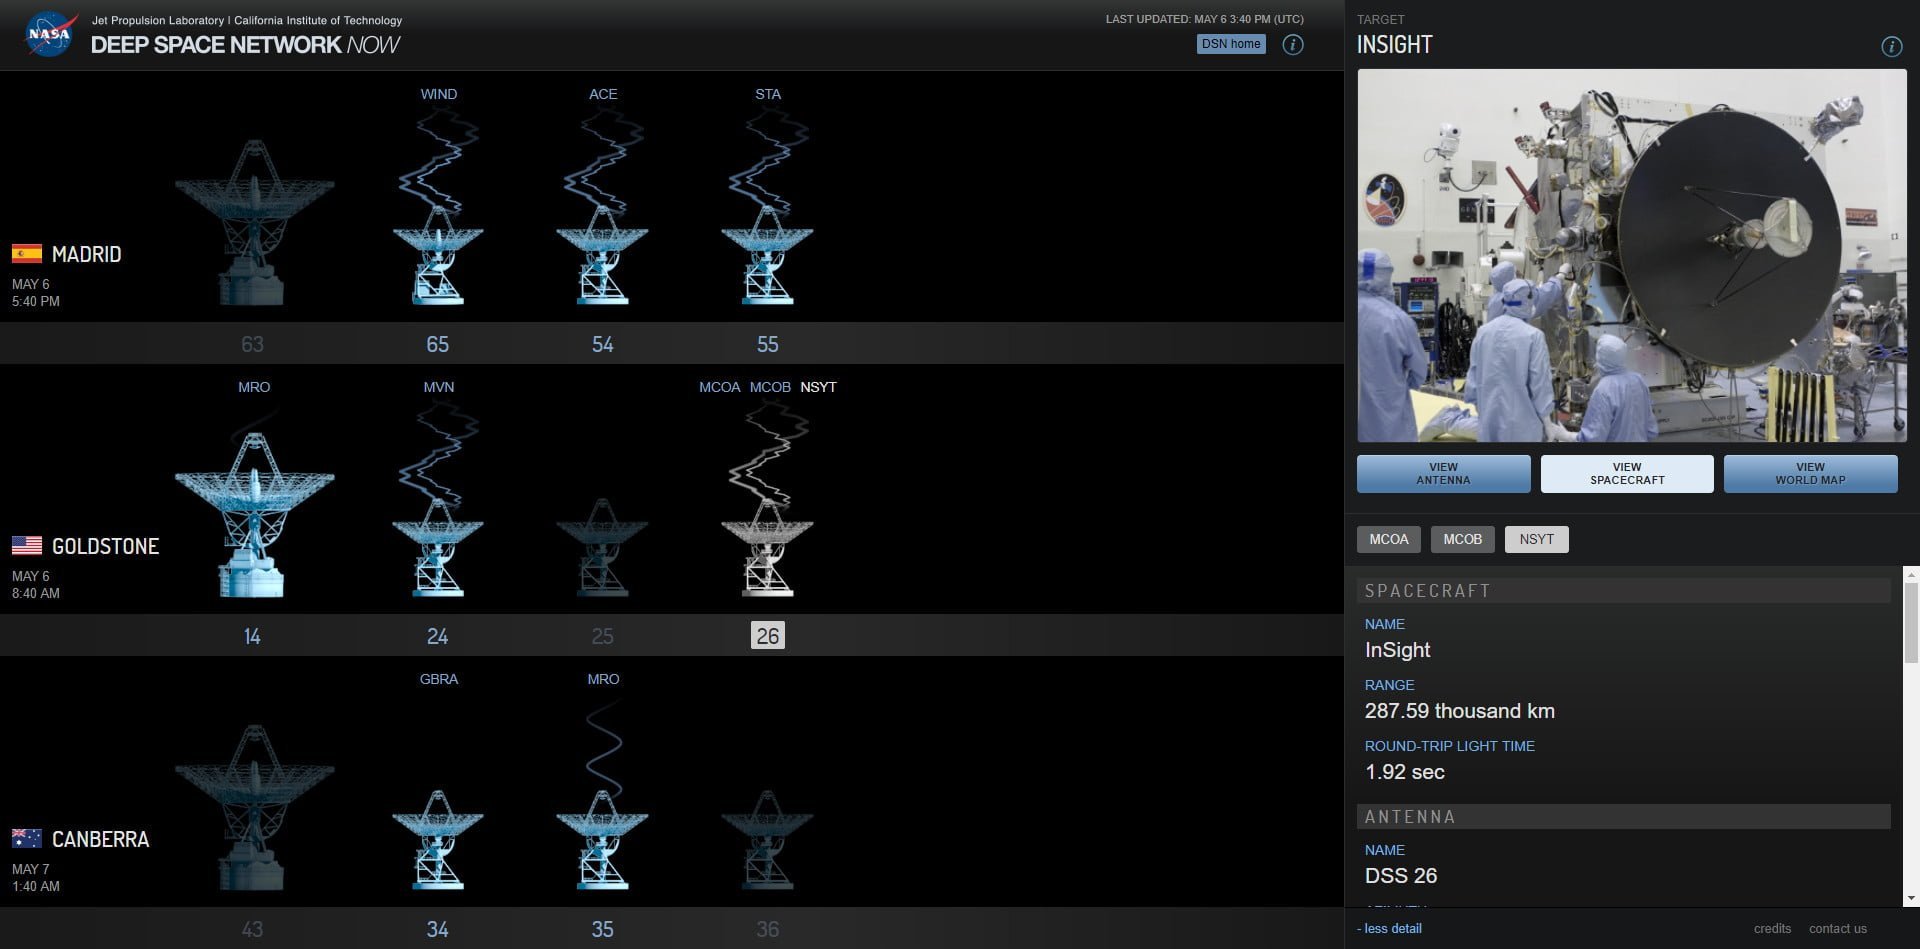
Task: Select the MCOB target tab
Action: point(1463,539)
